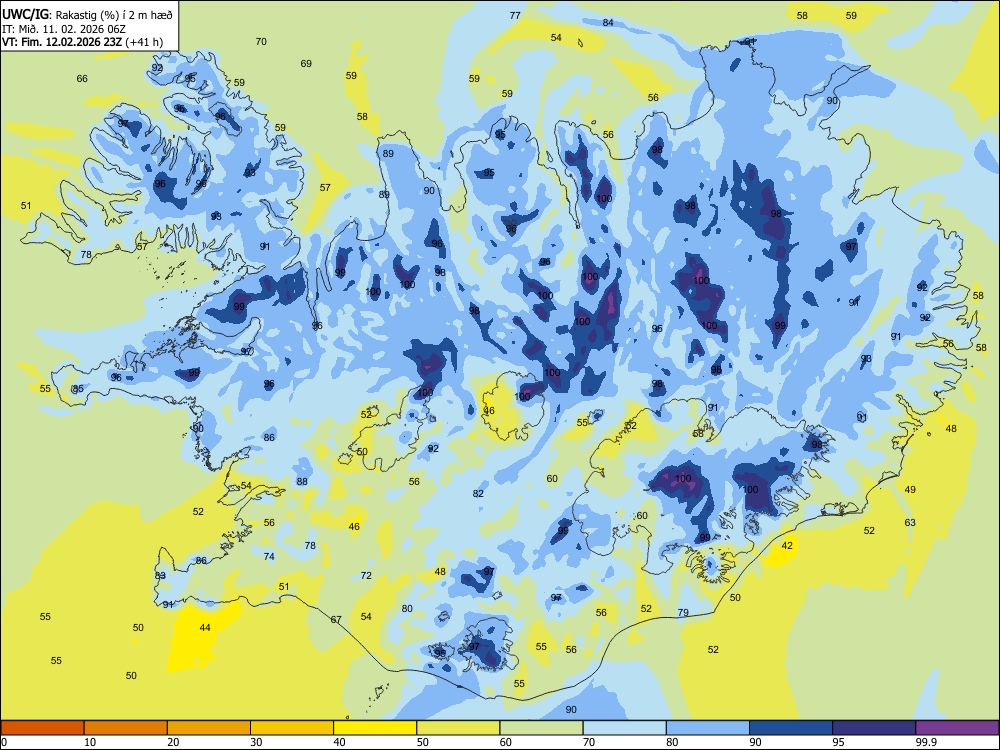Click the map value '66' in the northwest sea

(x=82, y=78)
